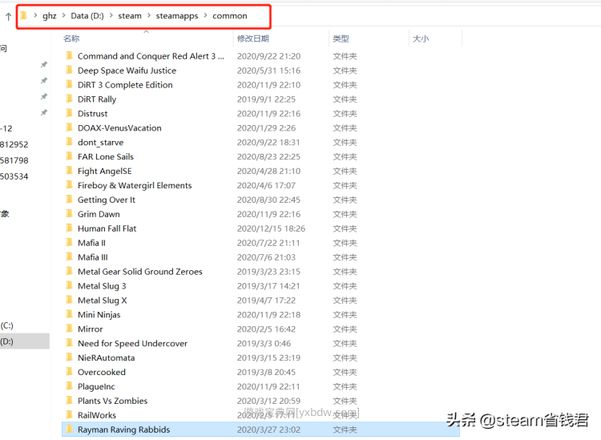Open ghz breadcrumb in address bar
The width and height of the screenshot is (601, 440).
click(x=49, y=16)
